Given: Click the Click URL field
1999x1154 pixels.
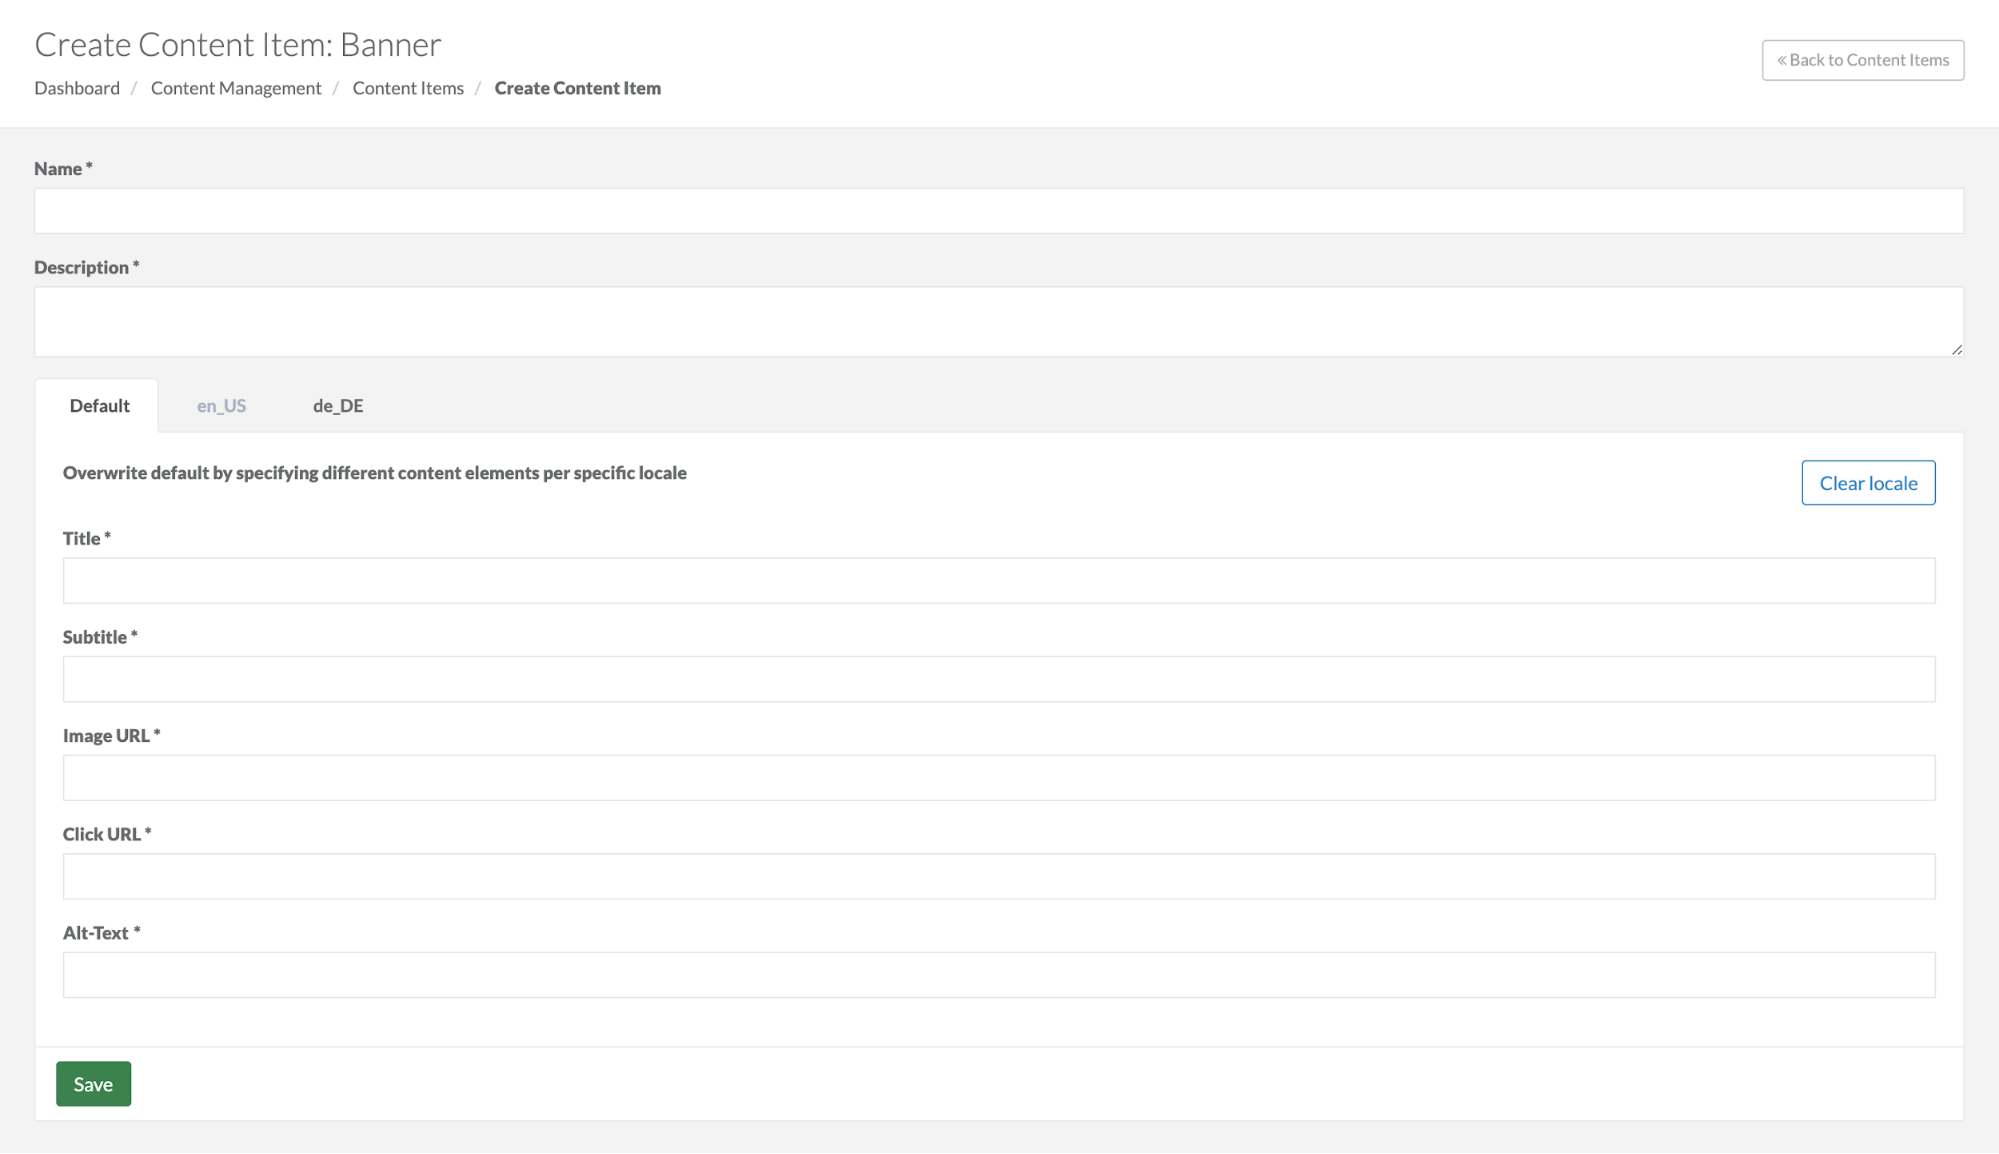Looking at the screenshot, I should 999,876.
